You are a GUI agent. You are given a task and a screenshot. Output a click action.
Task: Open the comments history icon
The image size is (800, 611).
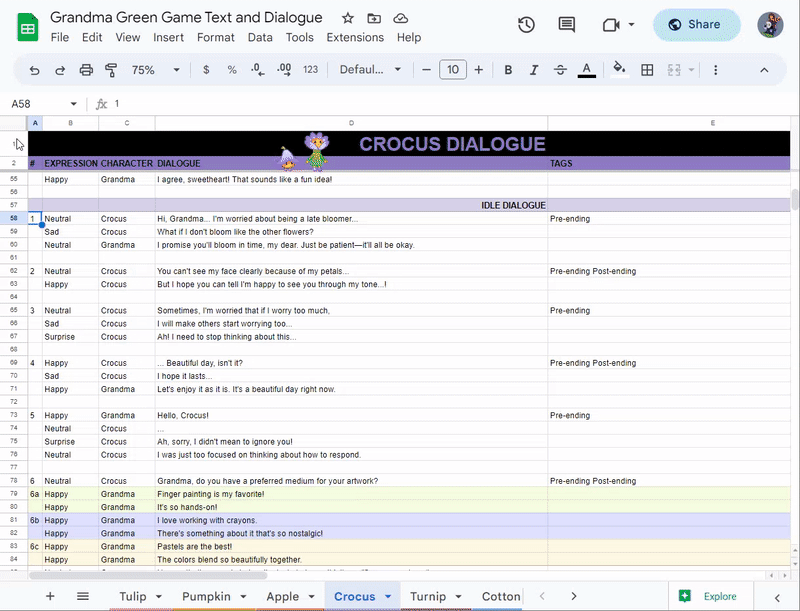coord(567,25)
